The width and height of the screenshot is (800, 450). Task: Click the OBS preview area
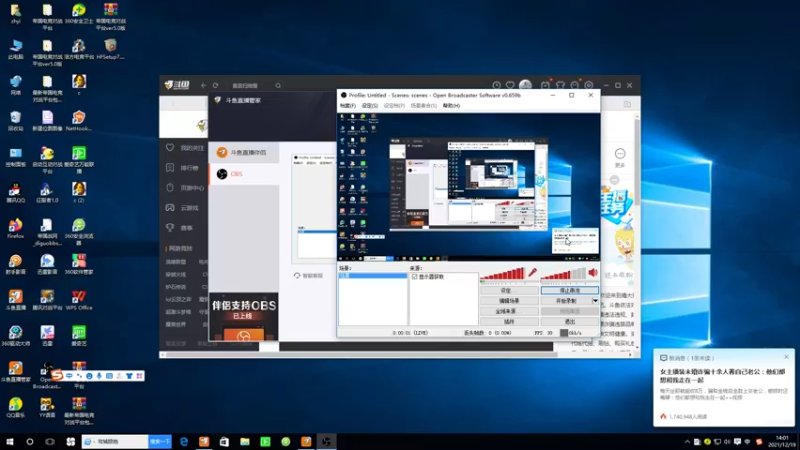pyautogui.click(x=468, y=187)
